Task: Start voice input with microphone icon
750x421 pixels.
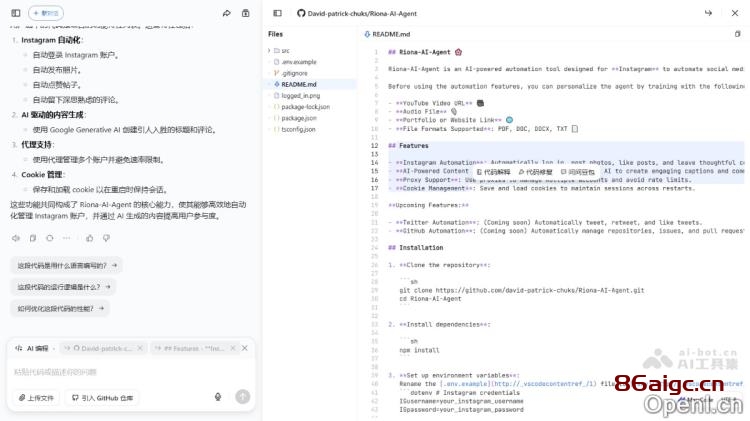Action: pos(218,397)
